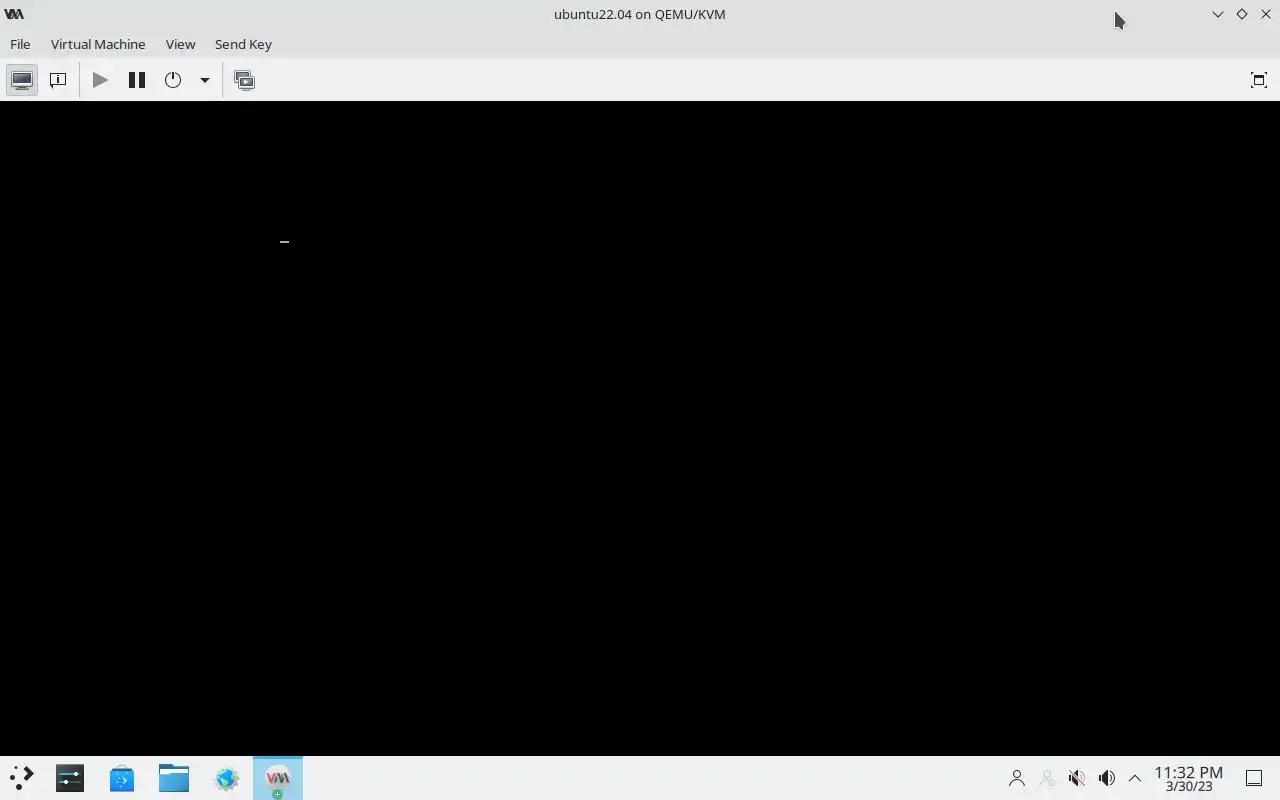The height and width of the screenshot is (800, 1280).
Task: Shut down the virtual machine
Action: tap(173, 80)
